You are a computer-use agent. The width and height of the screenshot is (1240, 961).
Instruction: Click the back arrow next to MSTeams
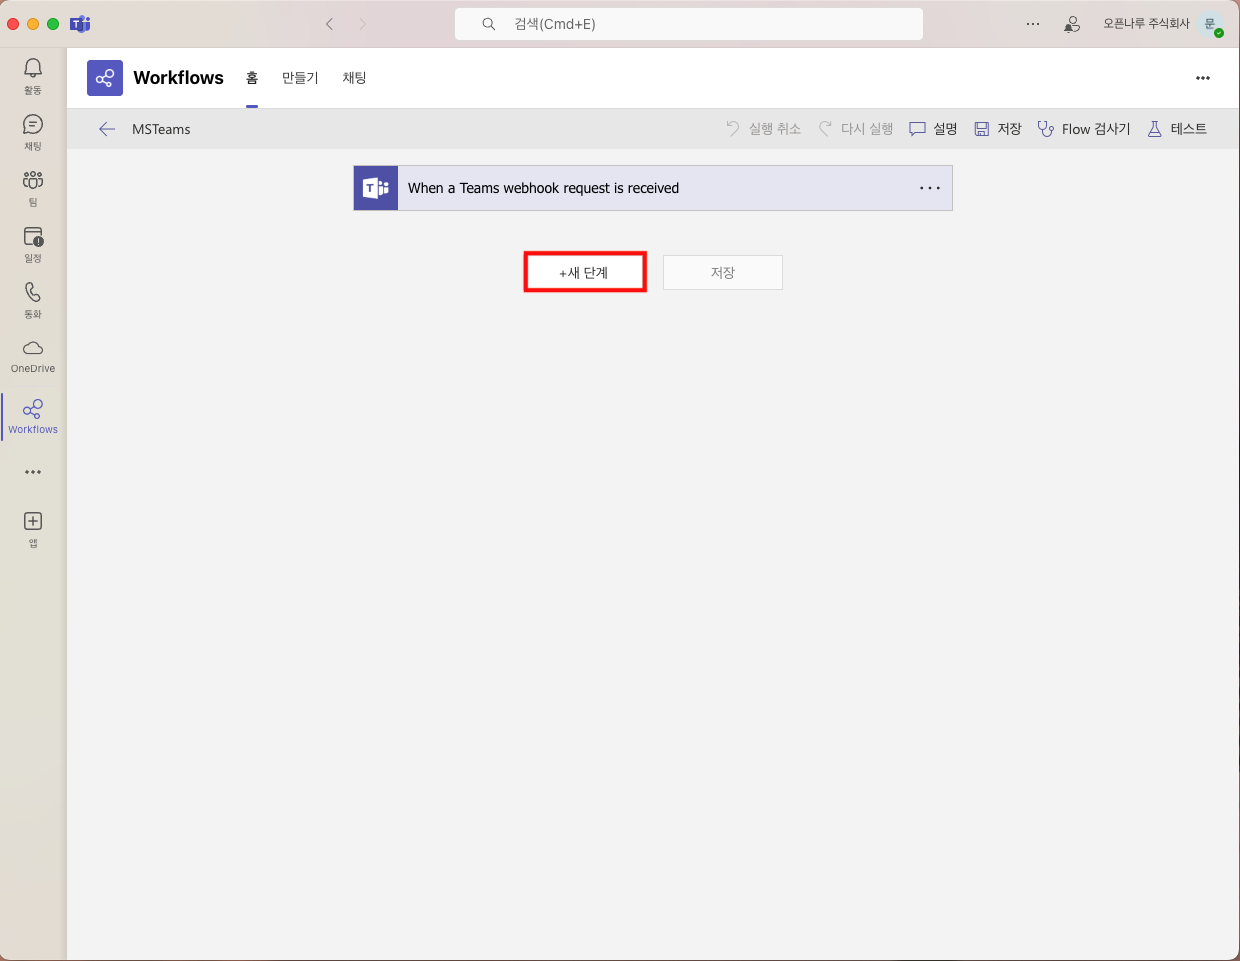click(x=107, y=129)
